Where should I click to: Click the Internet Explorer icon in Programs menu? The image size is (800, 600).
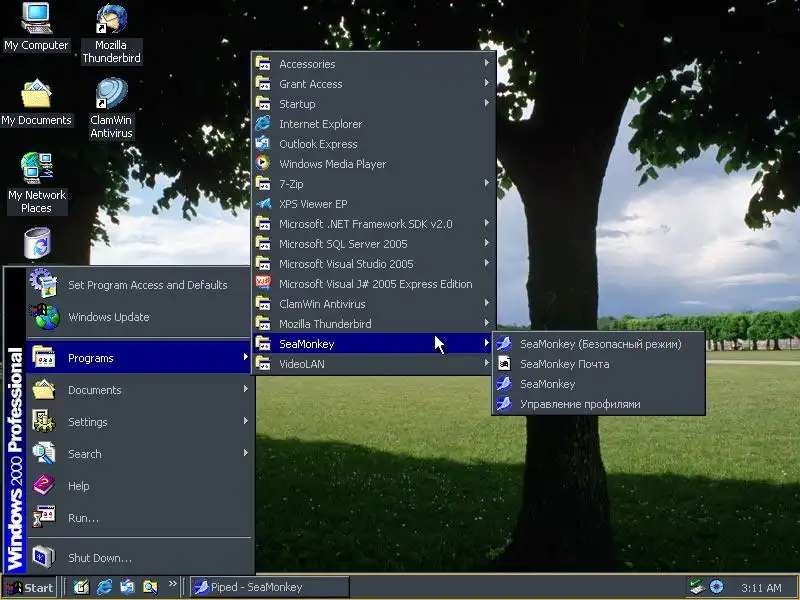click(263, 123)
